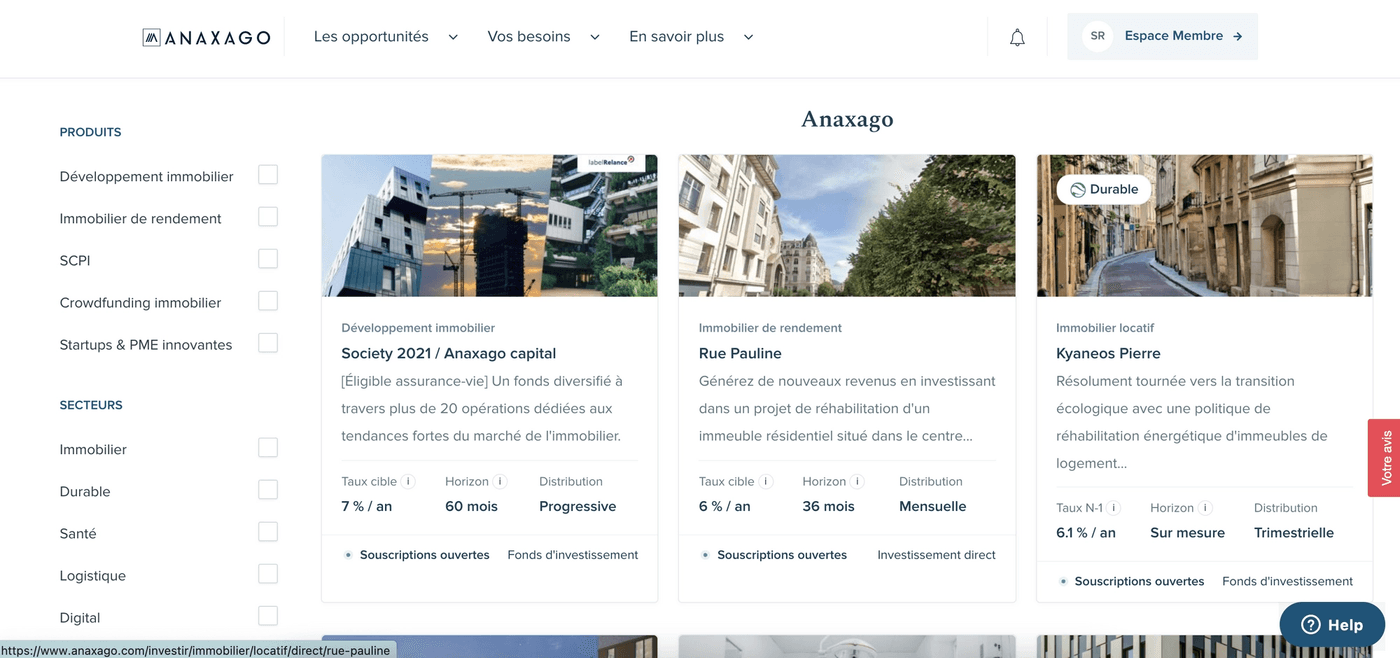Click the PRODUITS filter heading

(x=90, y=132)
